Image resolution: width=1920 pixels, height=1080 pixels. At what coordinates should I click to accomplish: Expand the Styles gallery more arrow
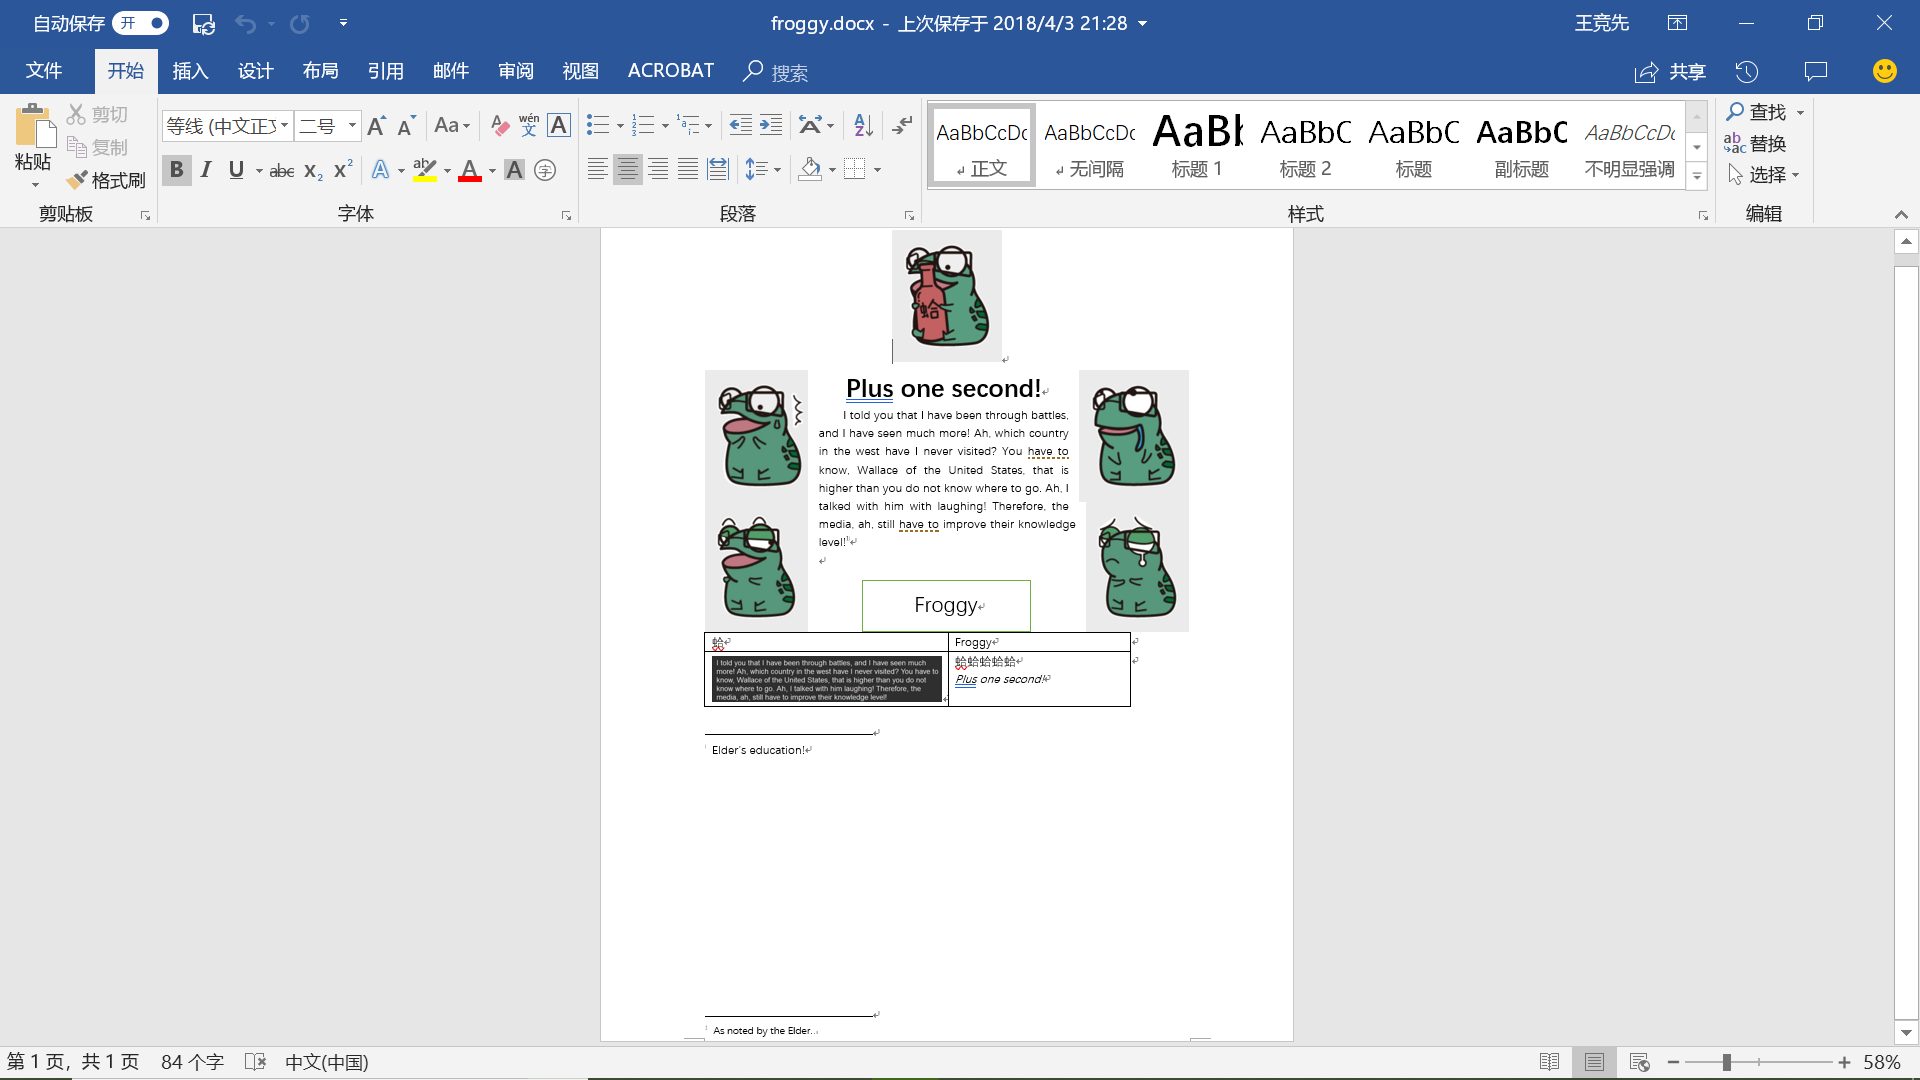tap(1697, 177)
